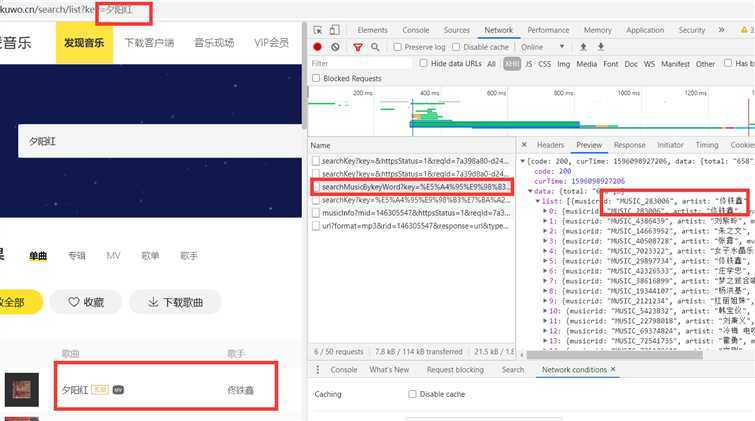Viewport: 755px width, 421px height.
Task: Enable Preserve log checkbox
Action: [x=397, y=47]
